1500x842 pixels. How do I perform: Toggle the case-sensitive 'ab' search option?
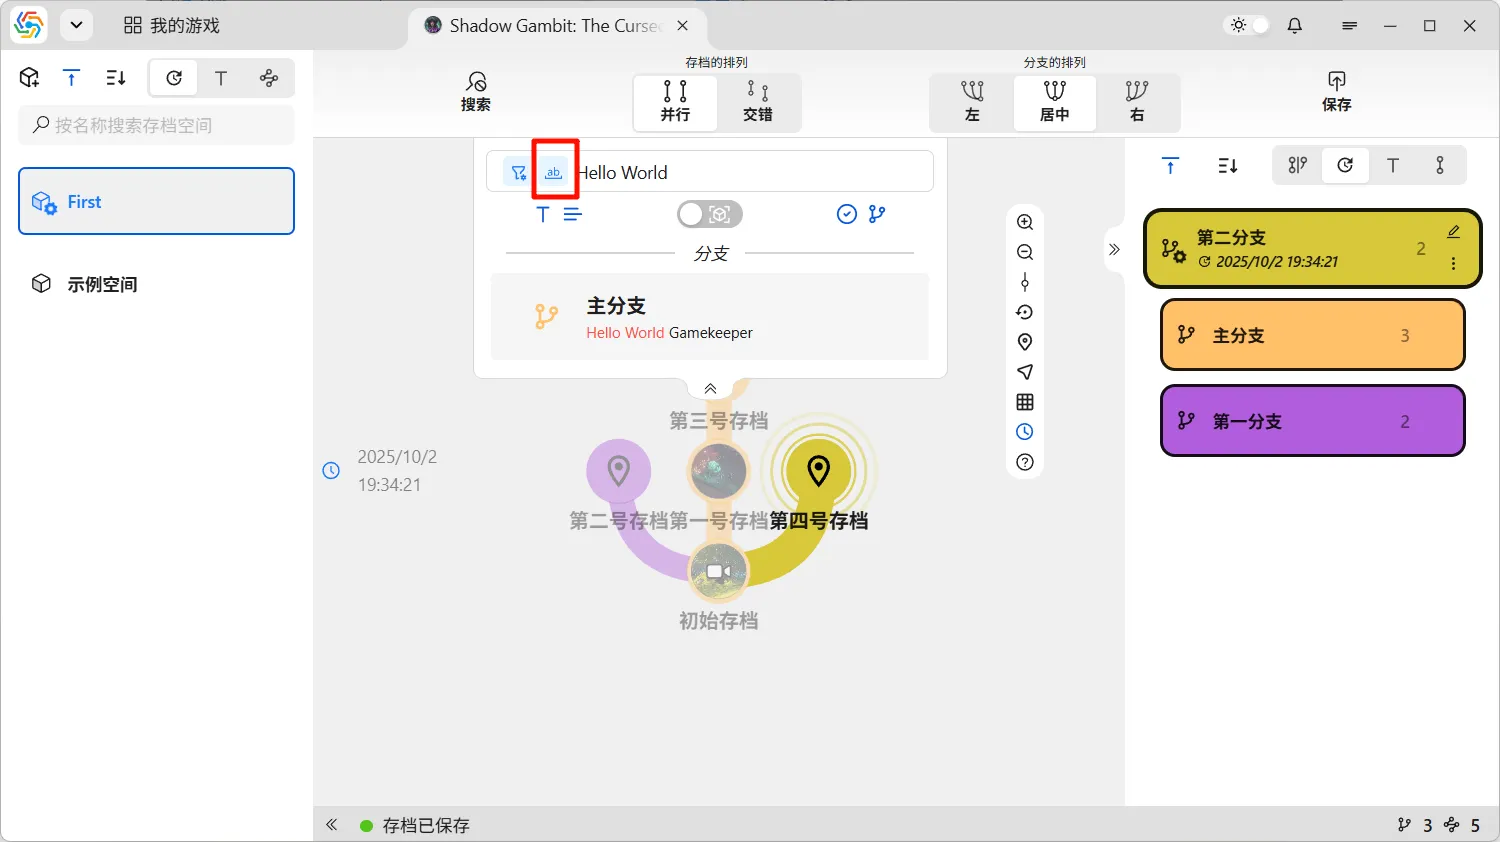point(554,172)
